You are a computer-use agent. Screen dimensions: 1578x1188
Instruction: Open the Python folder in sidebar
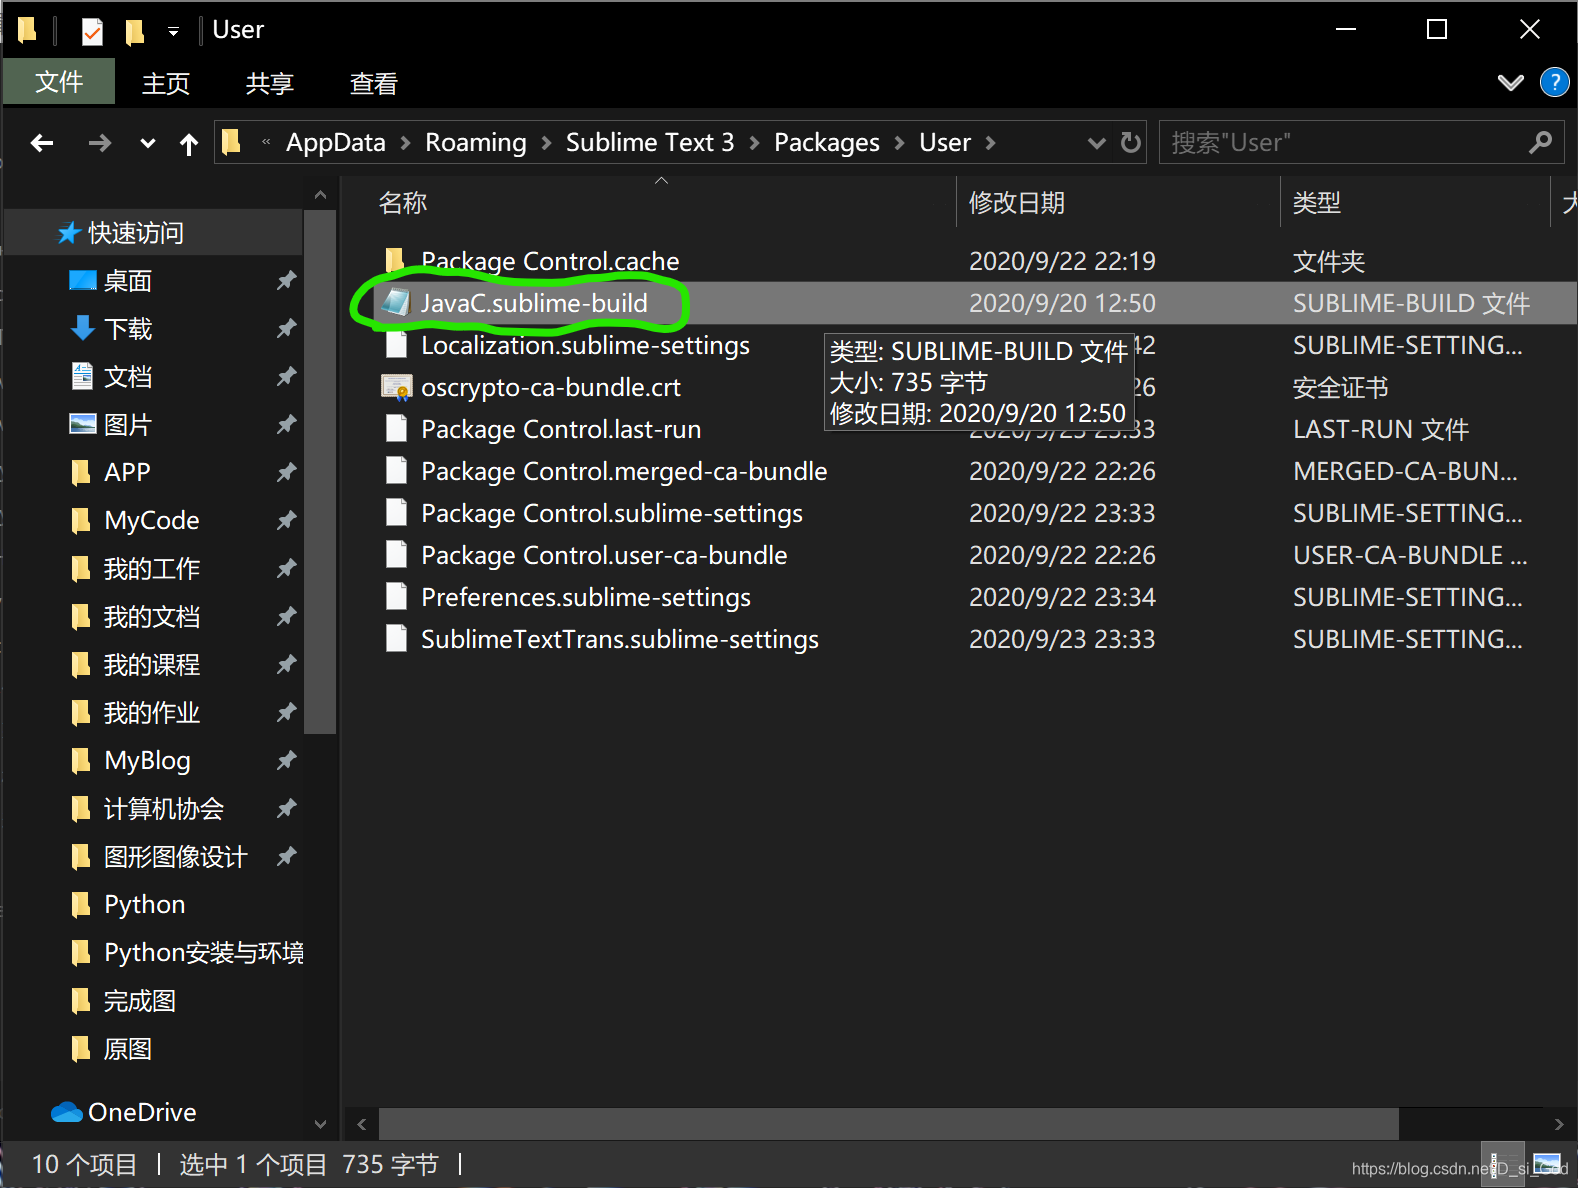144,904
